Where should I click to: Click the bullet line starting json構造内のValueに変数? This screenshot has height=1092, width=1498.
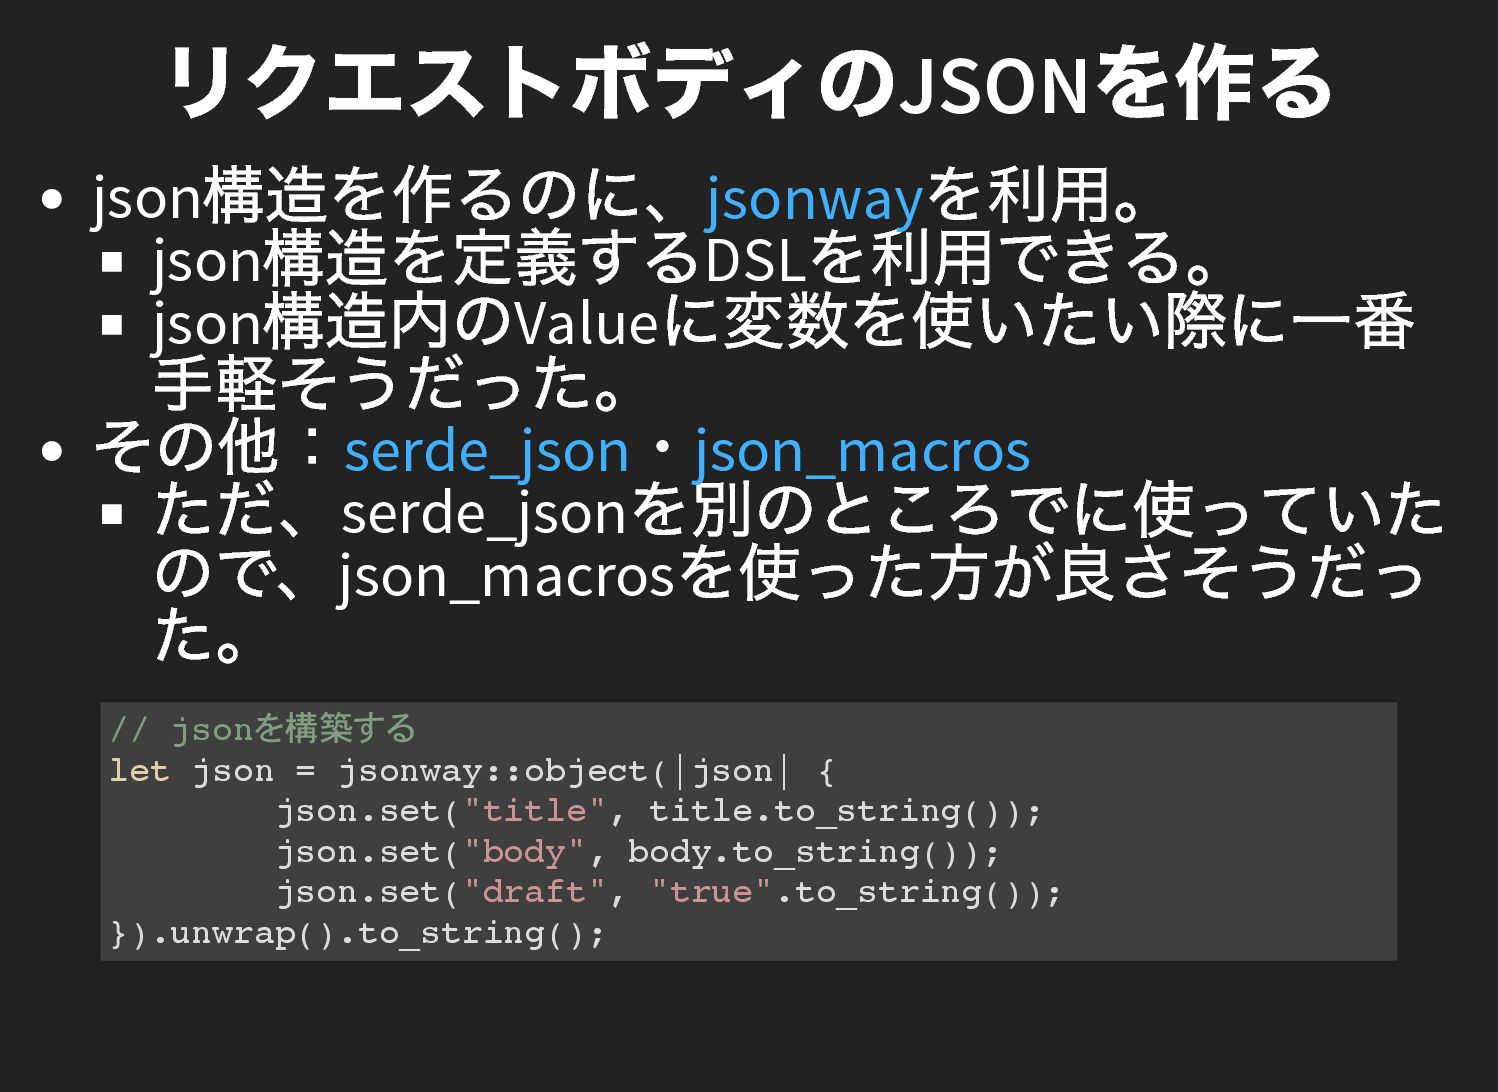[x=783, y=322]
